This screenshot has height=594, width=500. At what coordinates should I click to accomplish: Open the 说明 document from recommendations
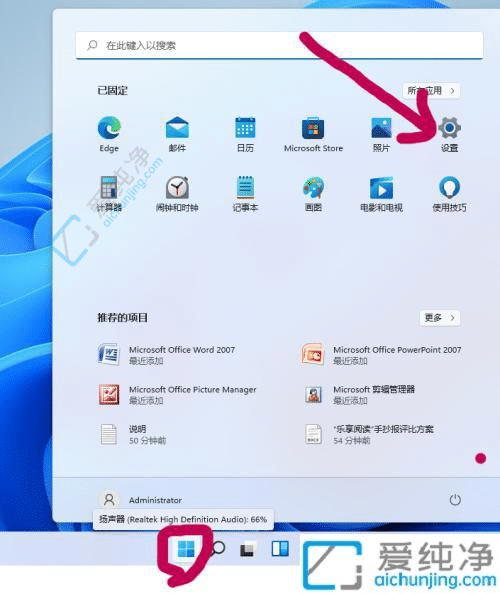[133, 434]
